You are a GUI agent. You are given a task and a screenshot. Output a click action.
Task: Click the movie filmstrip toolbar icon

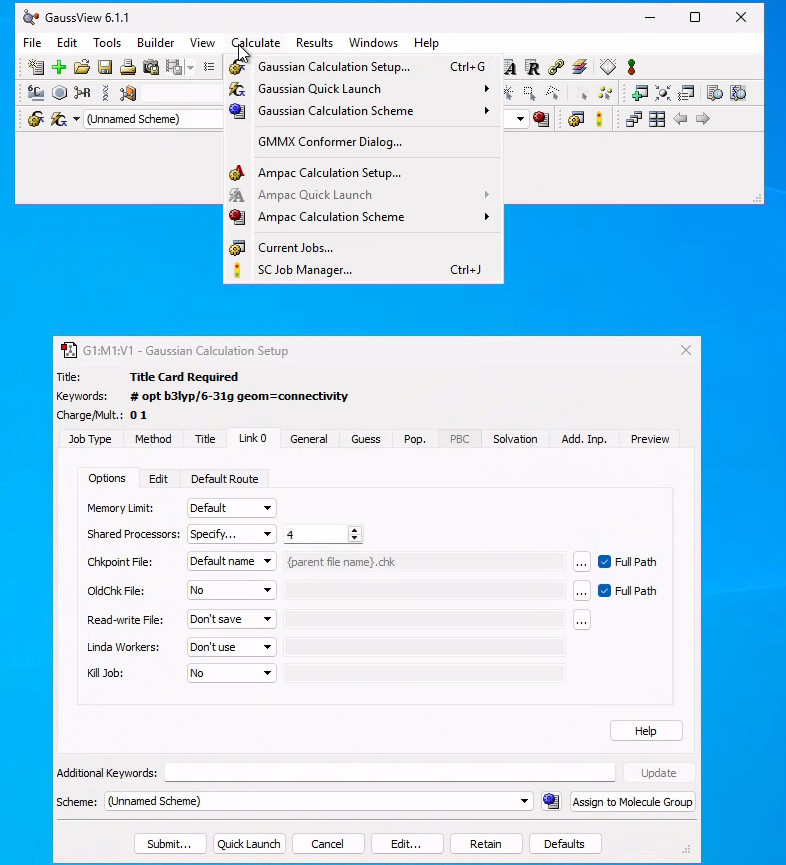pos(174,67)
